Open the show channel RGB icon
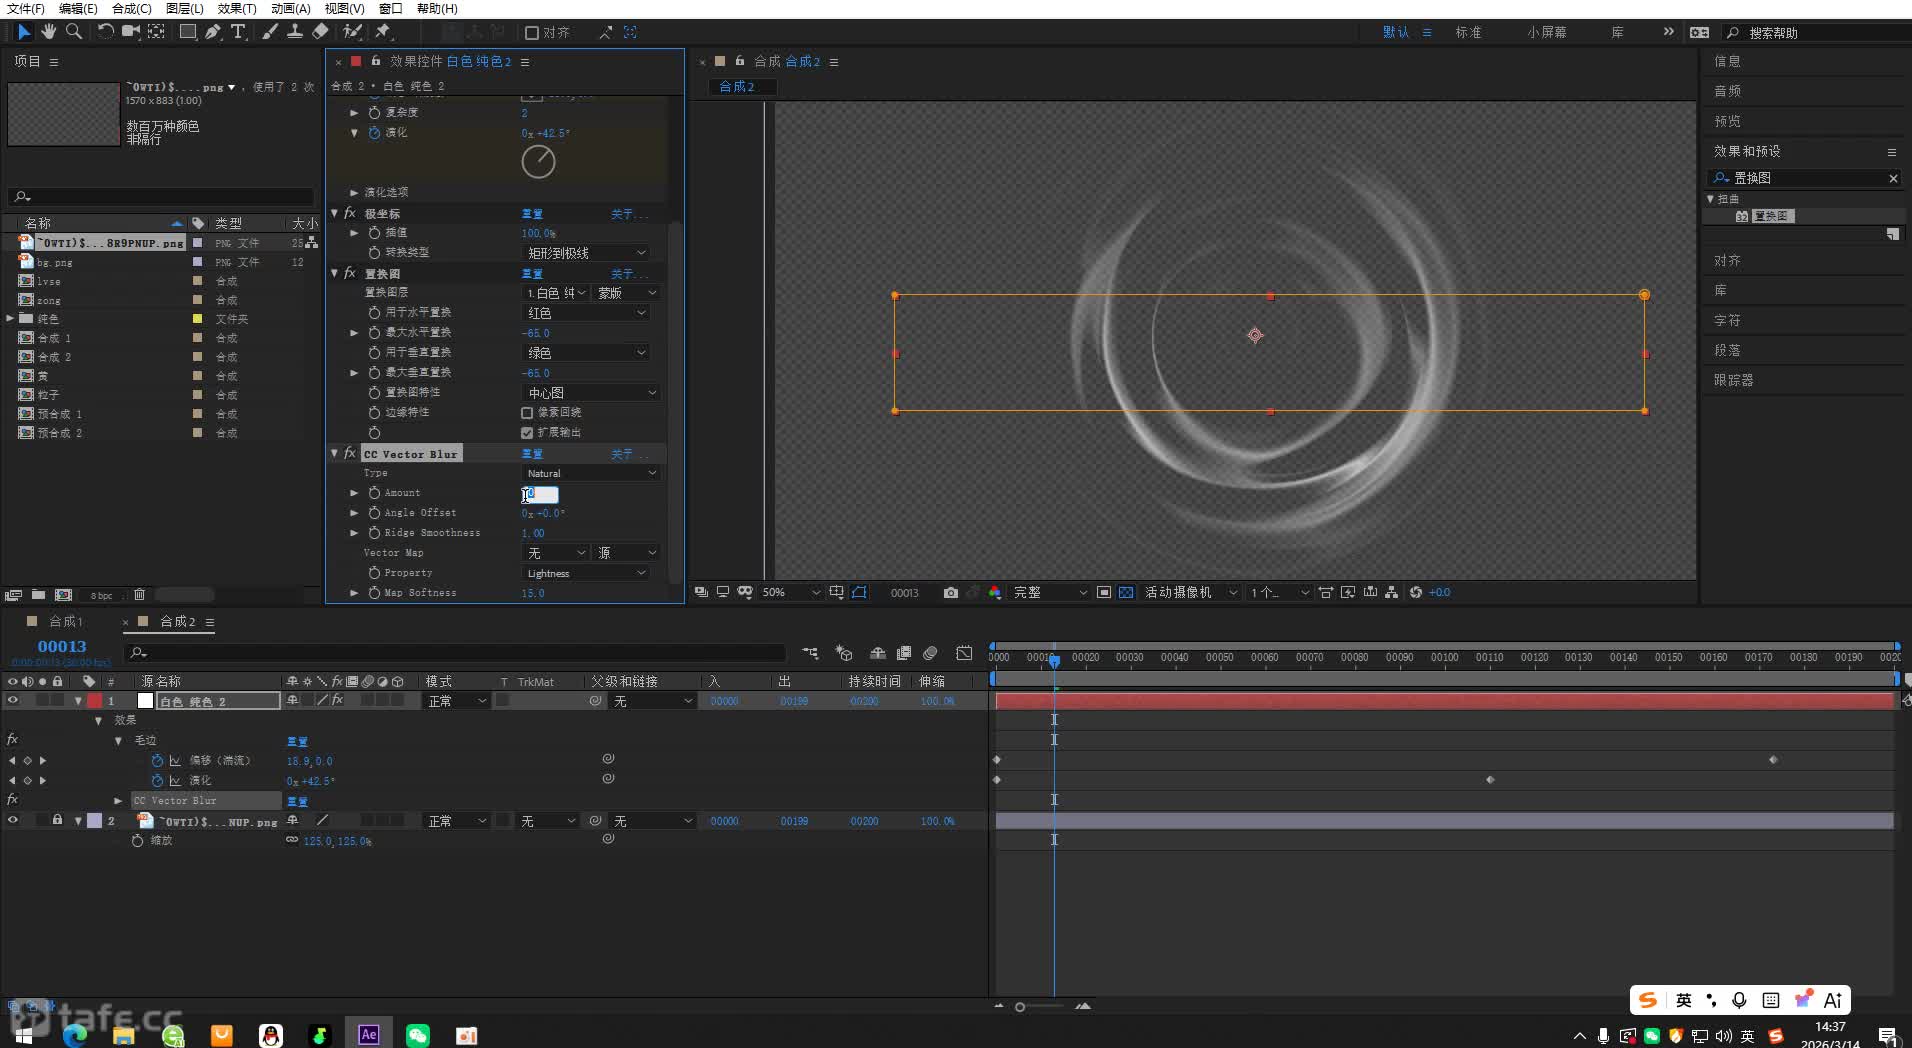The image size is (1912, 1048). pyautogui.click(x=995, y=593)
